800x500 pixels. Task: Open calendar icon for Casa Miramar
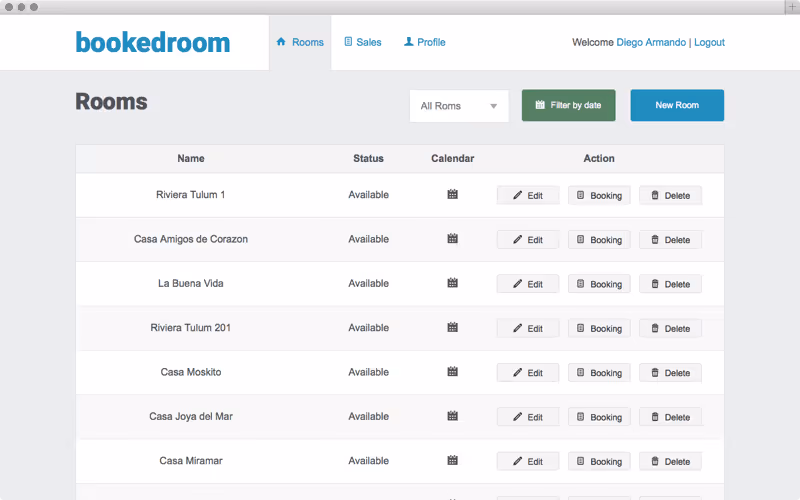(453, 461)
